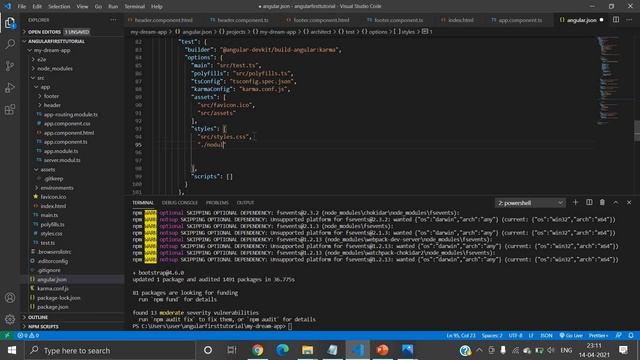The width and height of the screenshot is (640, 360).
Task: Click the Ln 95 cursor position indicator
Action: [461, 335]
